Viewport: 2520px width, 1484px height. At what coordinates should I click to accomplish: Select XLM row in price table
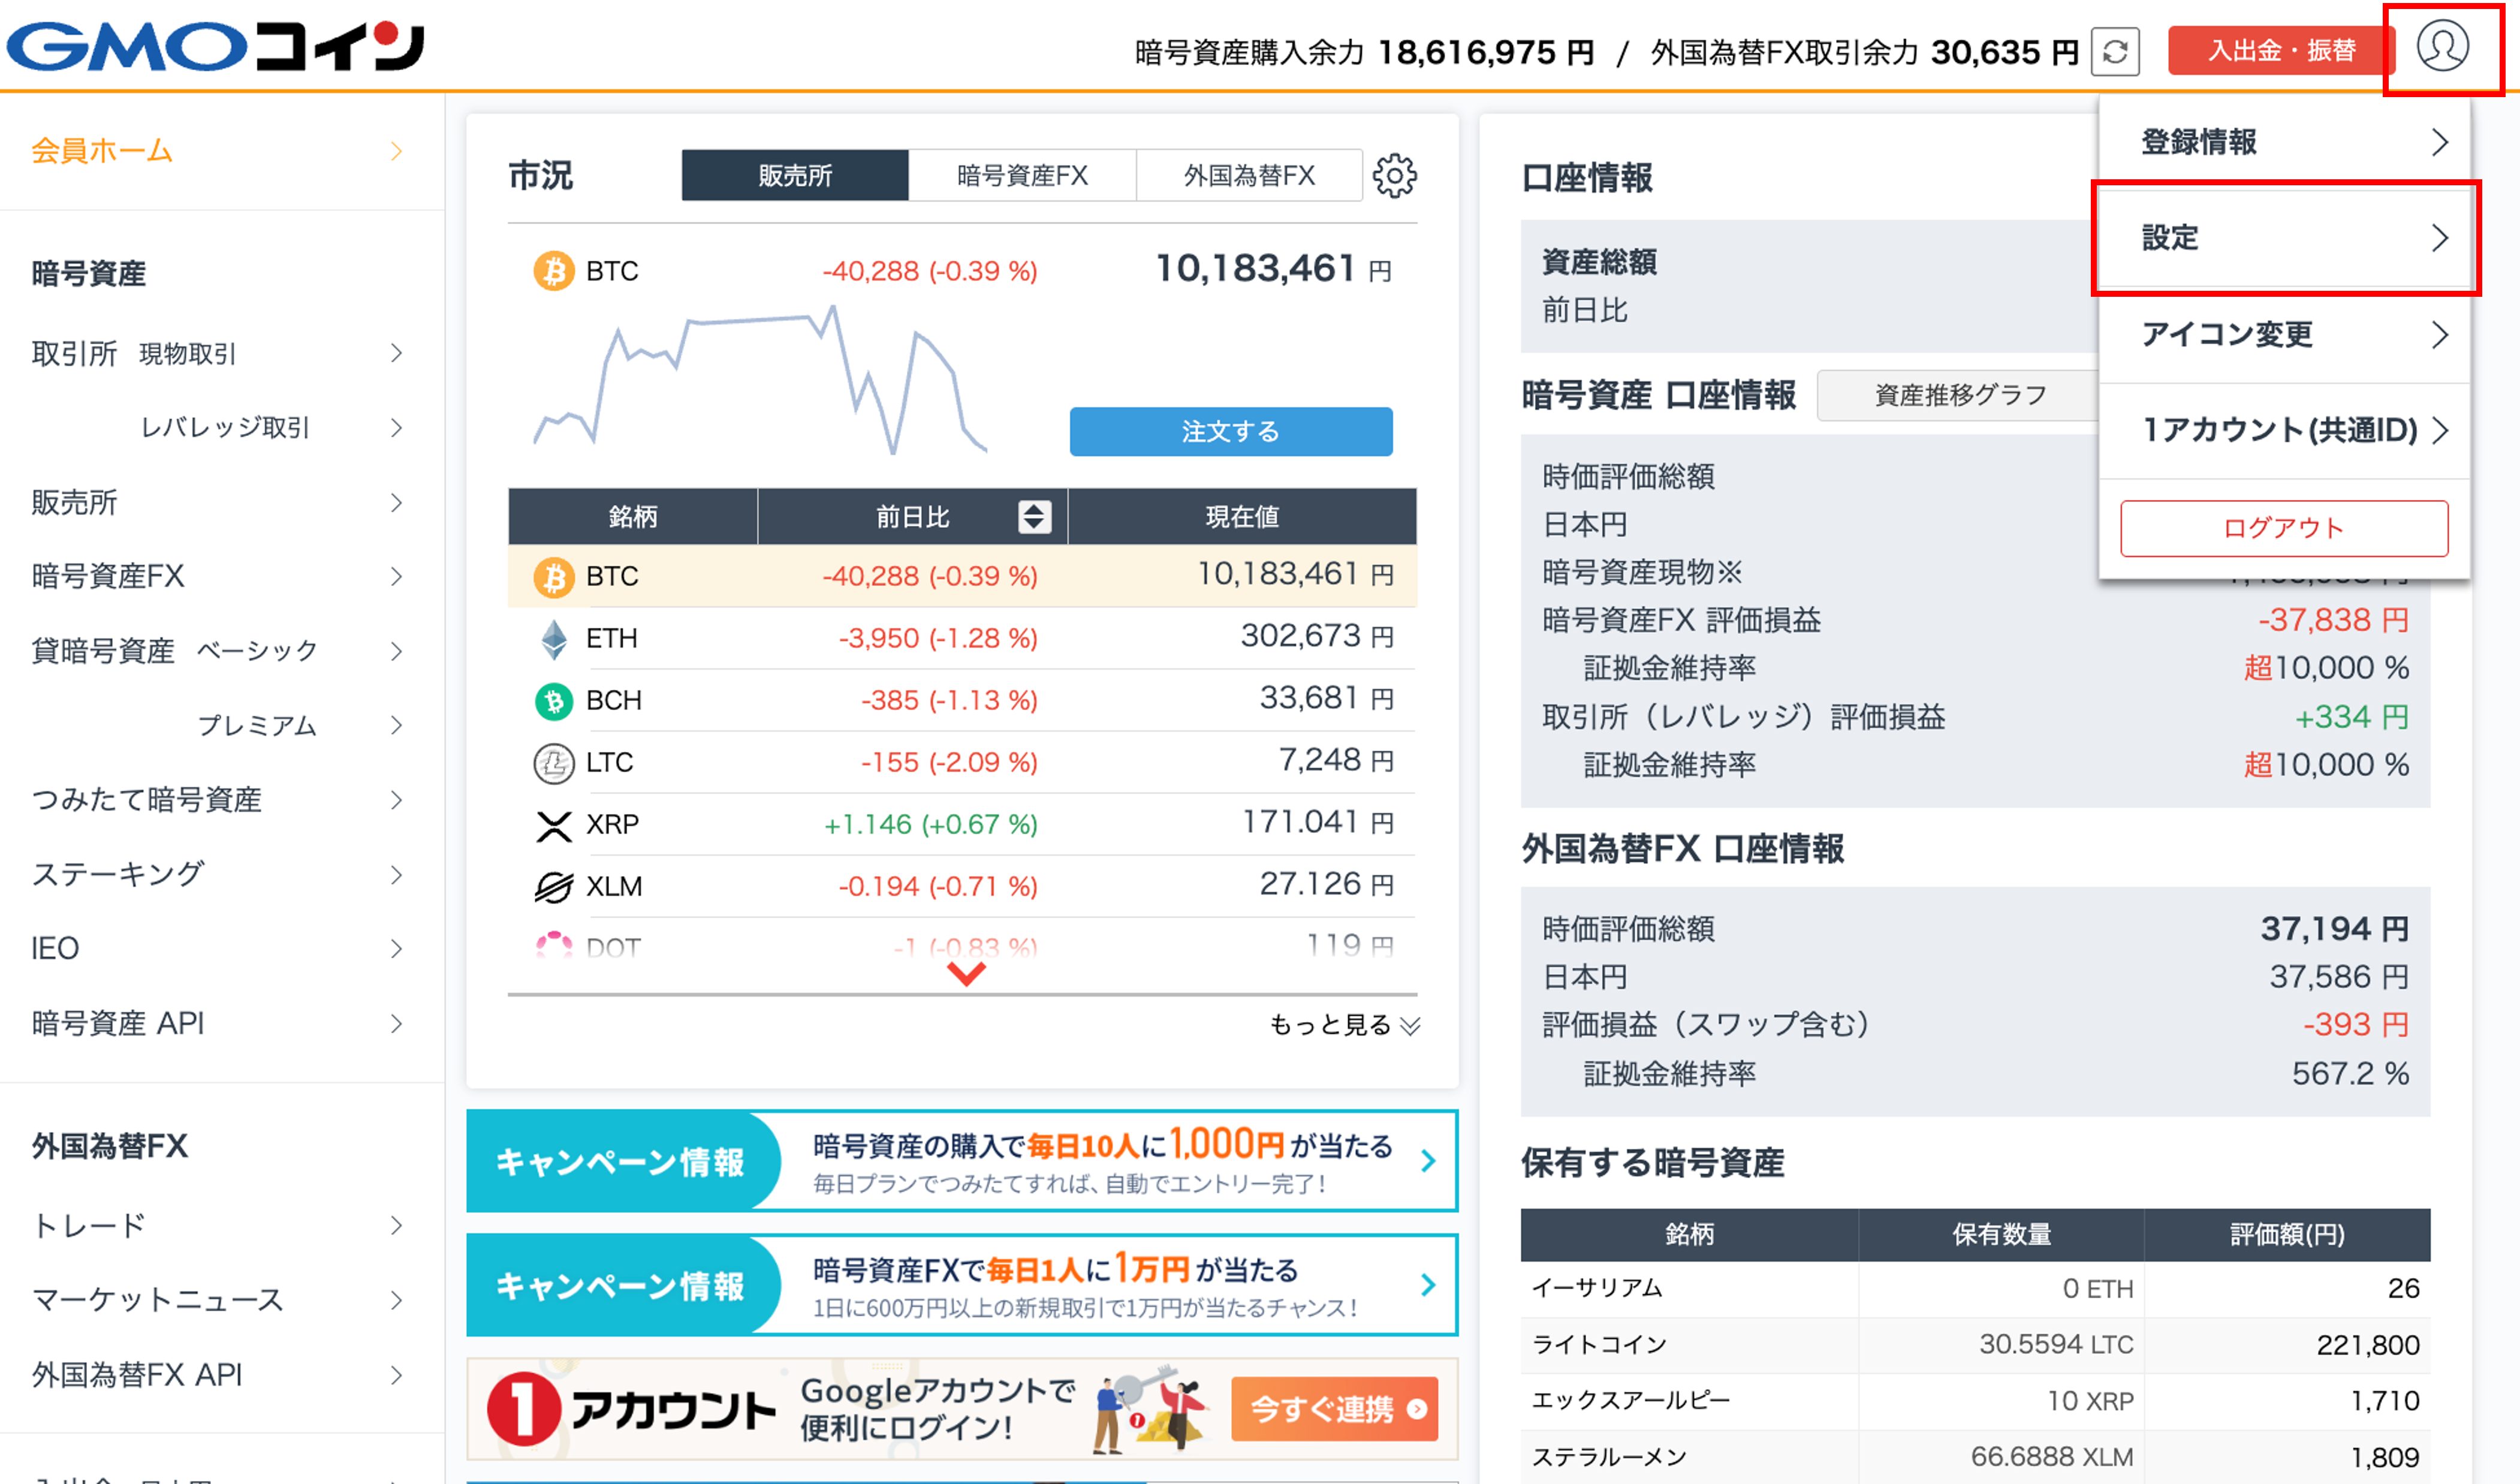(962, 886)
